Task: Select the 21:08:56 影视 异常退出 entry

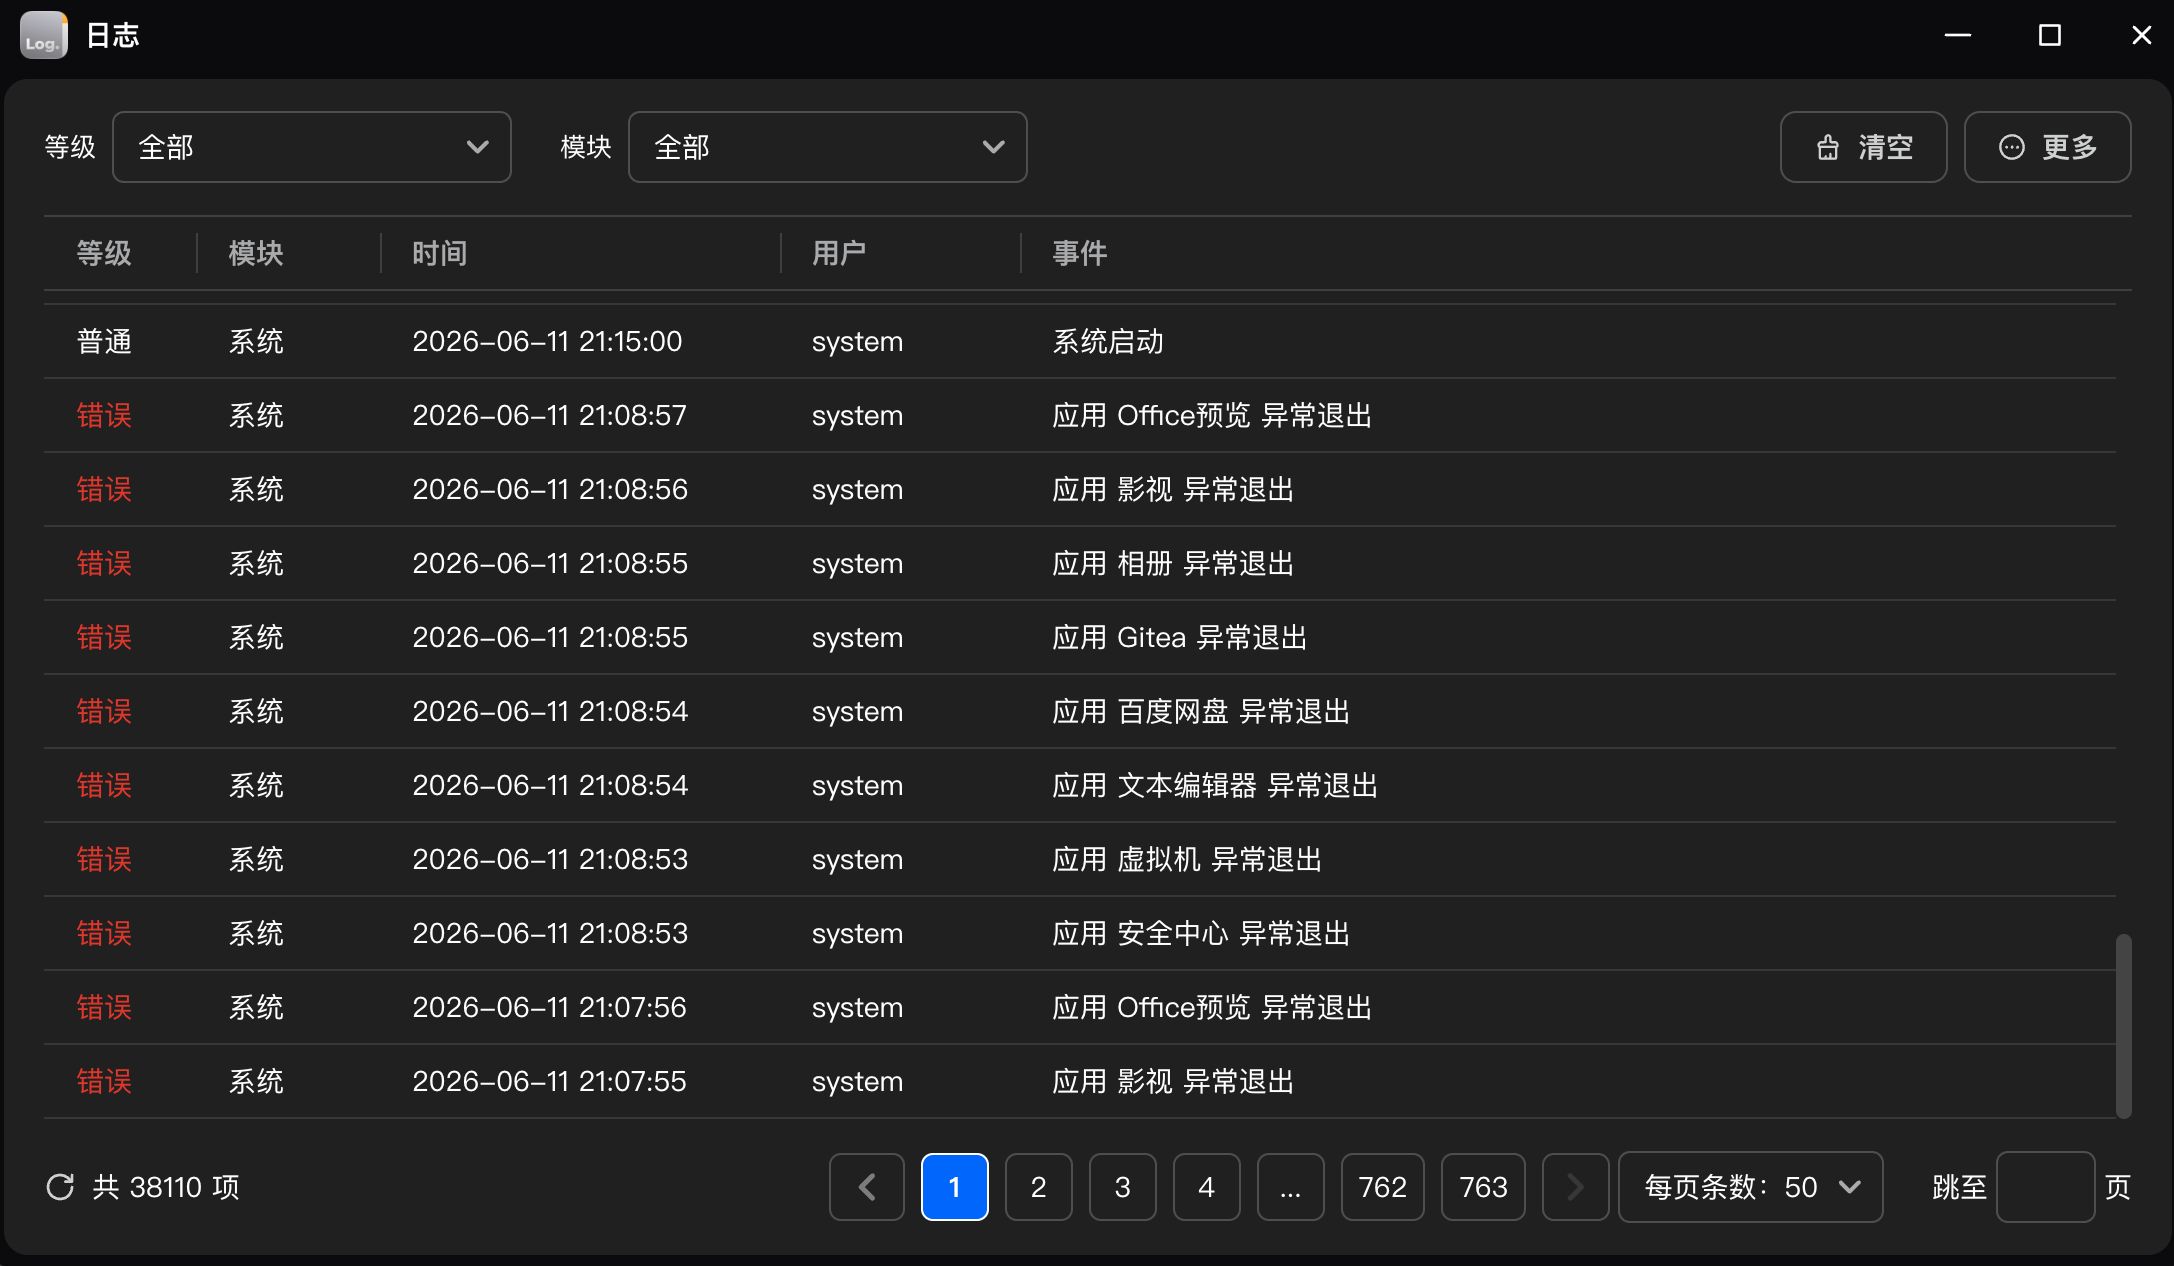Action: [x=1080, y=489]
